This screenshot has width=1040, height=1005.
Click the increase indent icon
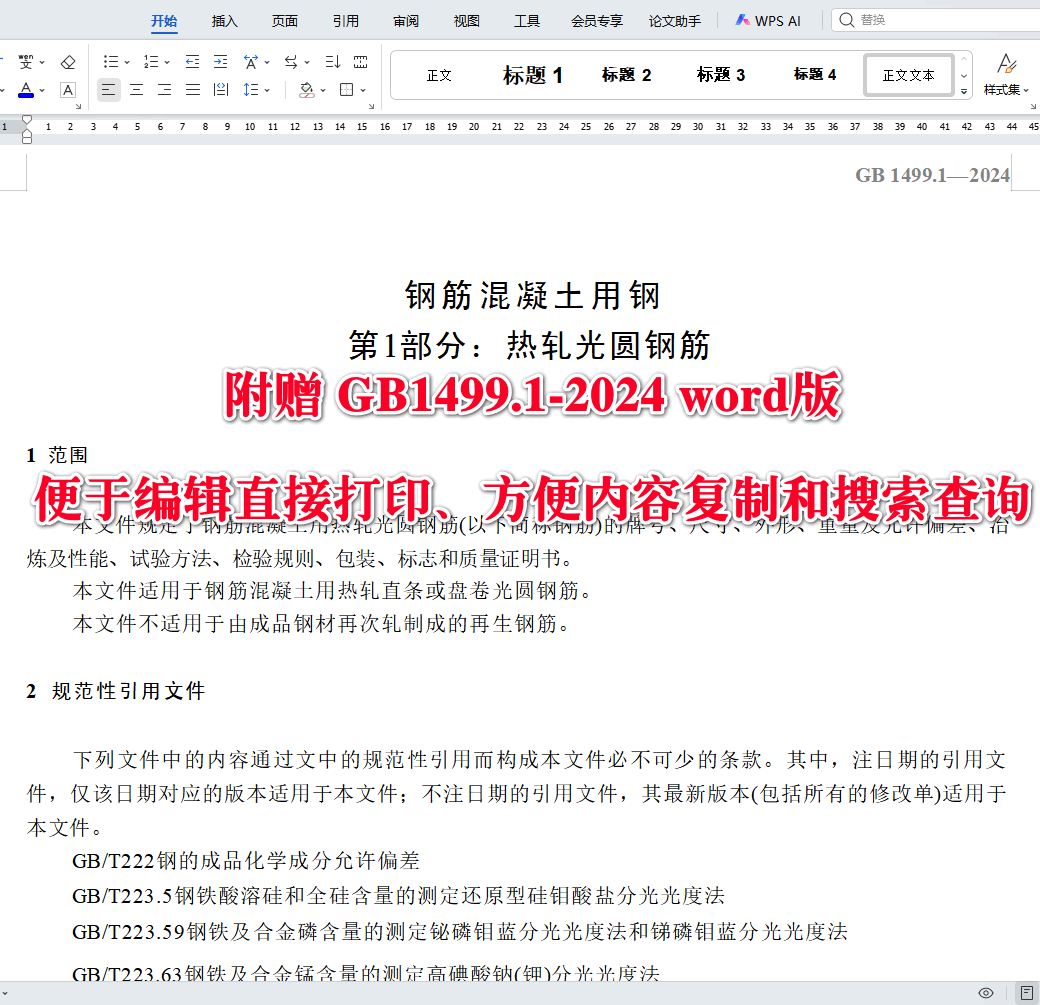(220, 62)
